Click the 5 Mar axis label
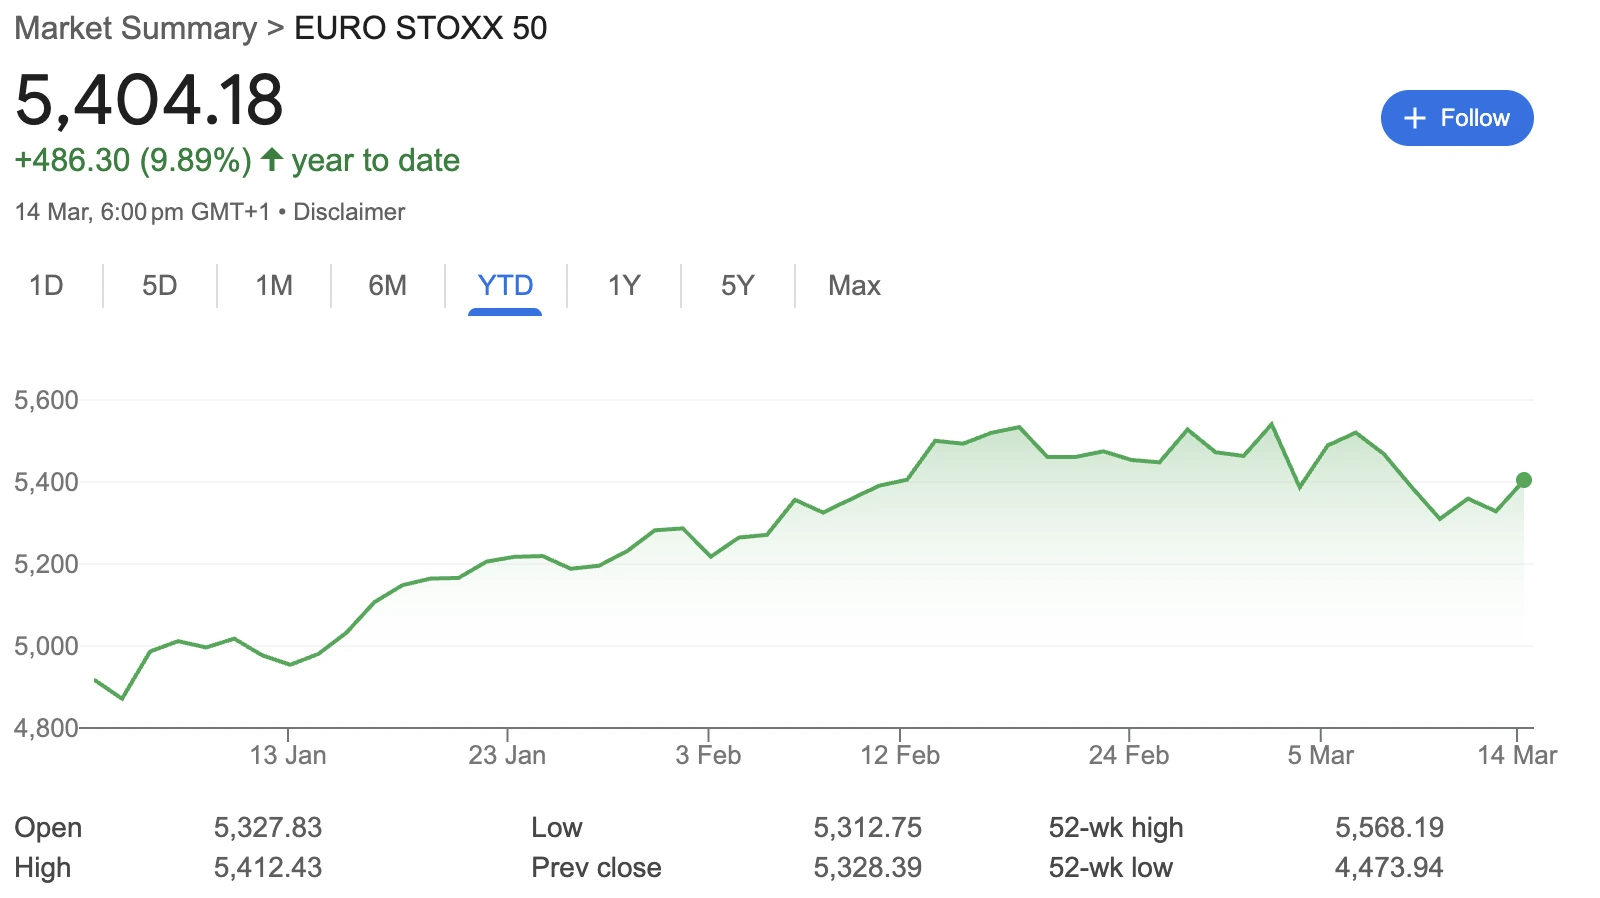Viewport: 1600px width, 898px height. click(1321, 755)
